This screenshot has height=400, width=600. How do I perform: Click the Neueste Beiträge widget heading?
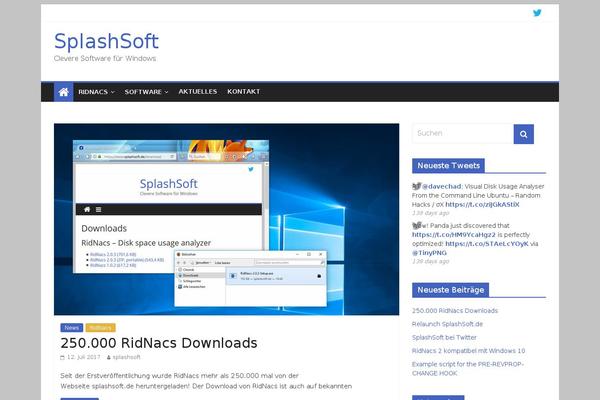[450, 290]
